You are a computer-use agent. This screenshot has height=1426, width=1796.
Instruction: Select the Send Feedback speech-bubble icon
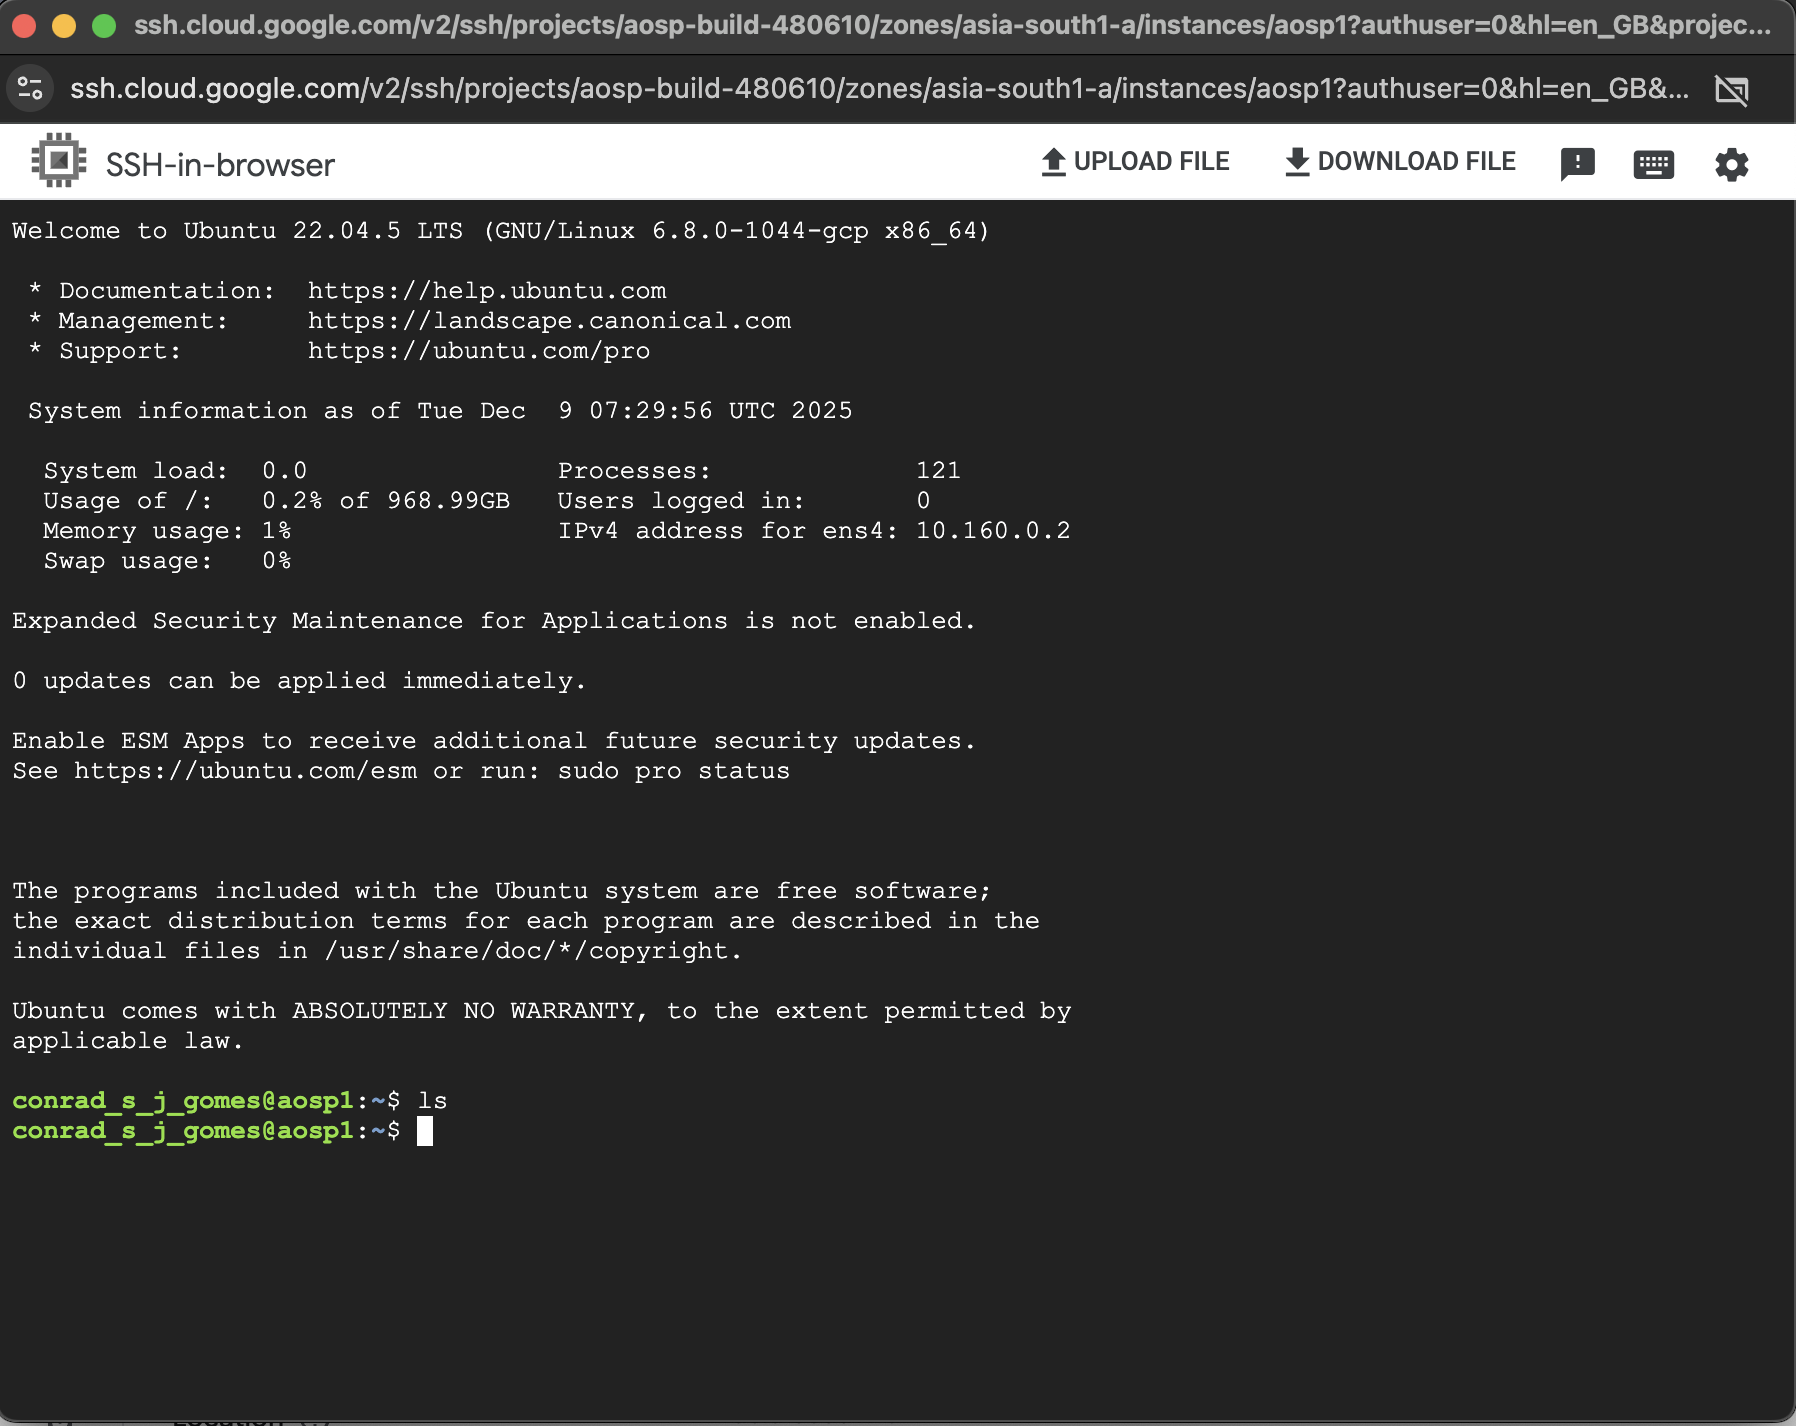tap(1578, 162)
